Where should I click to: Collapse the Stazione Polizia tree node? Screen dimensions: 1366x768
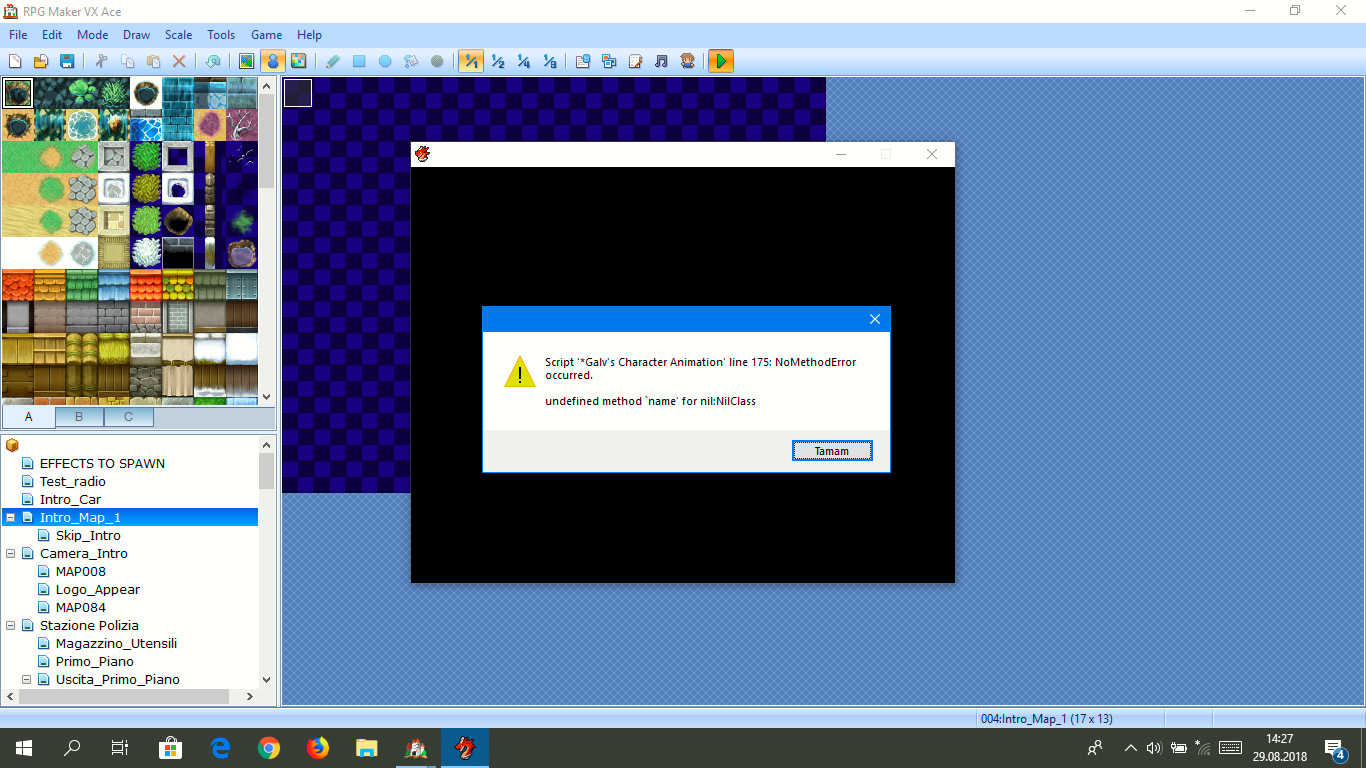[11, 626]
